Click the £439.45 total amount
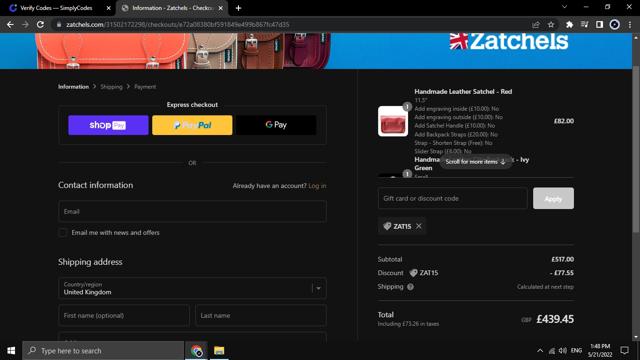Image resolution: width=640 pixels, height=360 pixels. click(555, 319)
